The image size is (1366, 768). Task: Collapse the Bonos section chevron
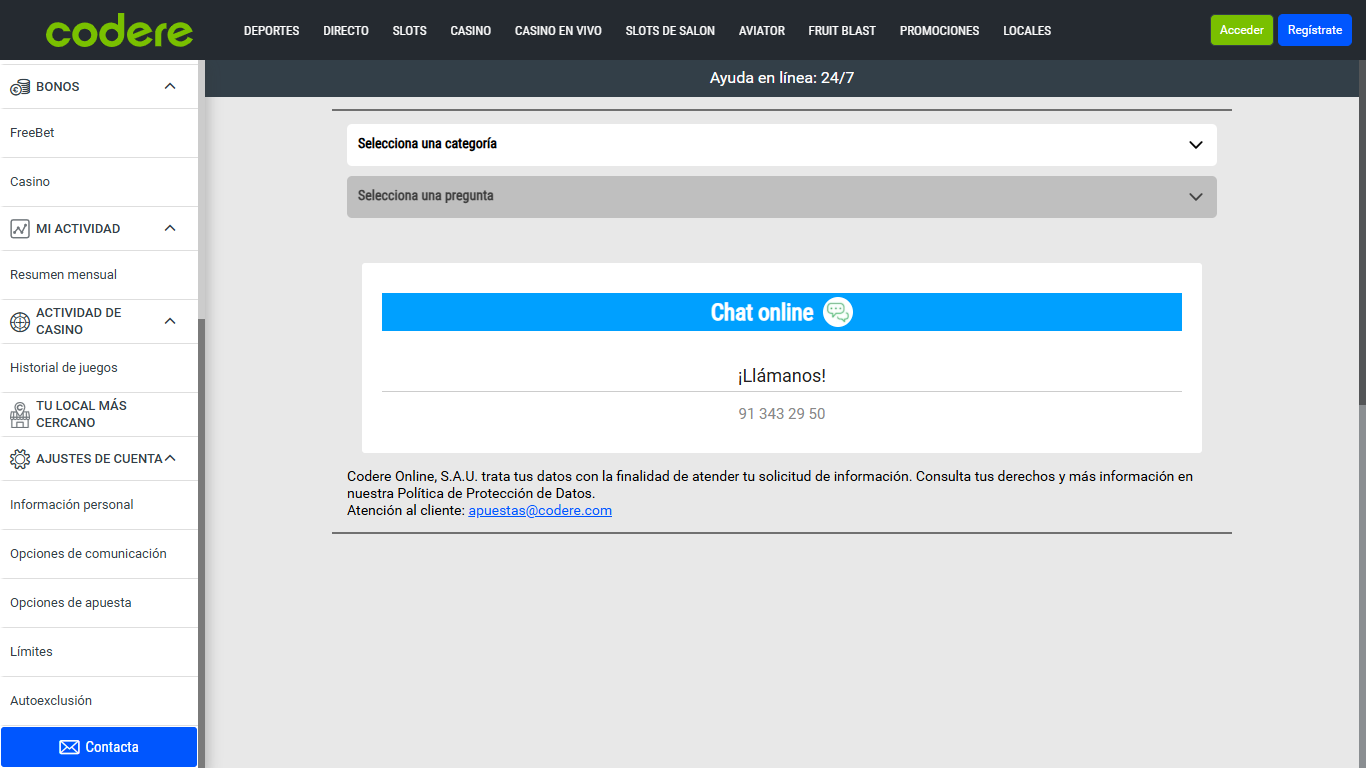tap(170, 87)
